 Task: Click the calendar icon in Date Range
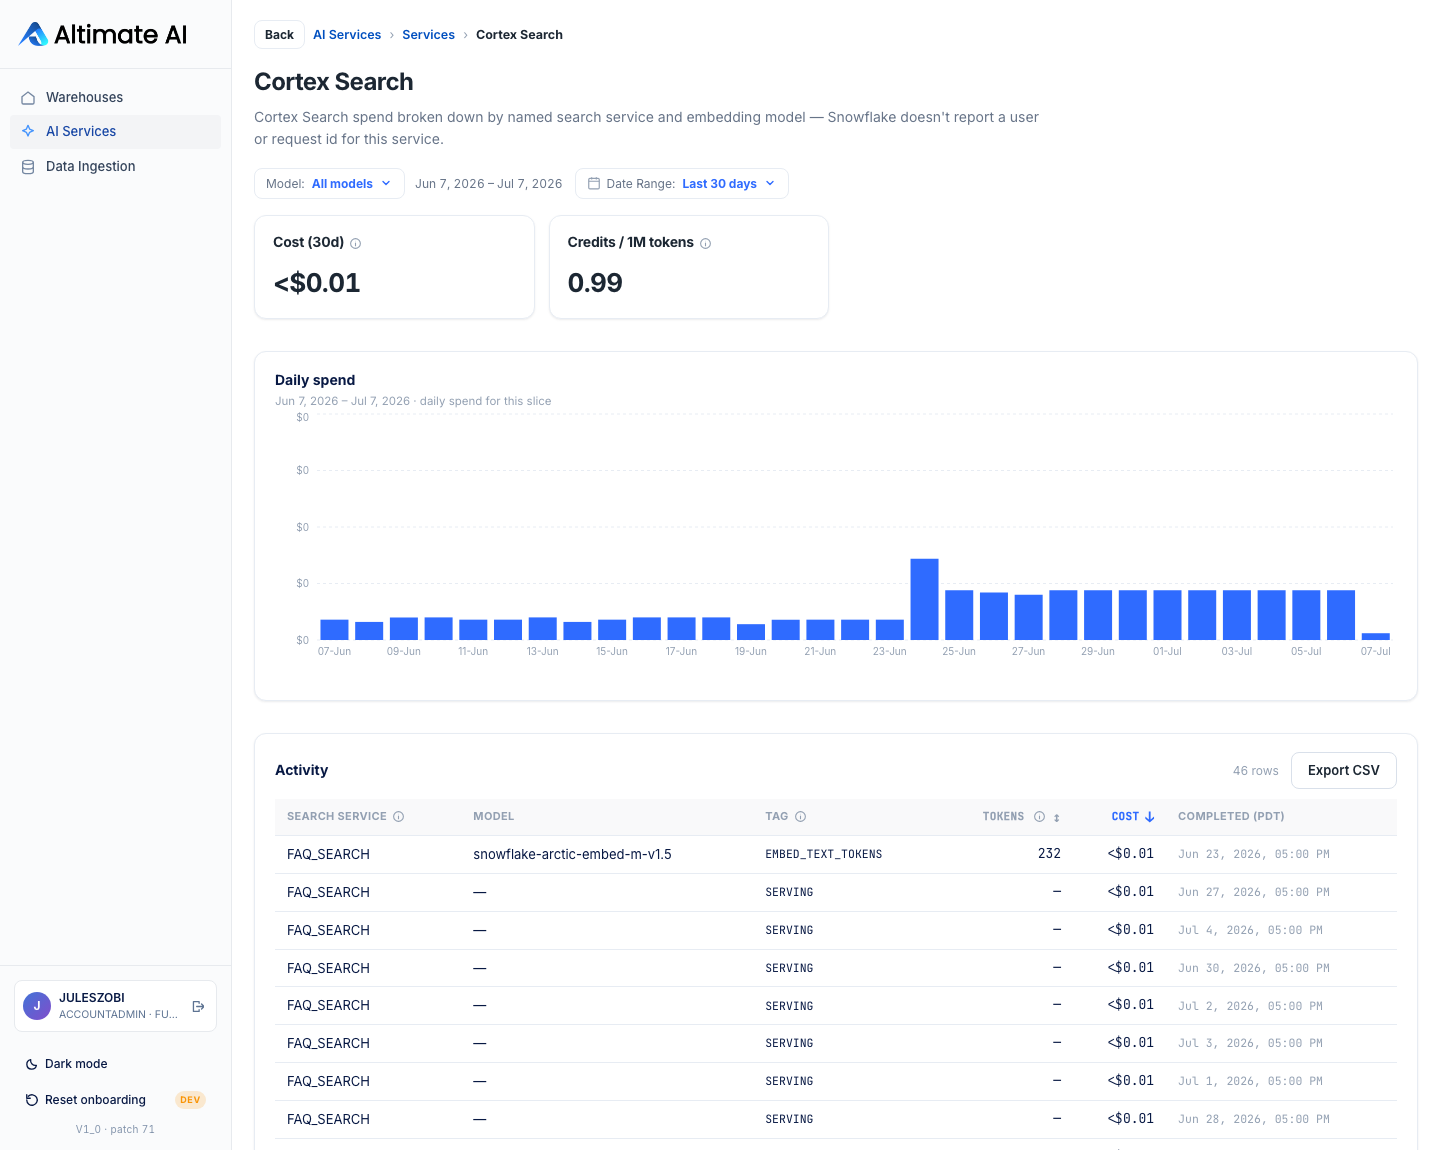[594, 184]
